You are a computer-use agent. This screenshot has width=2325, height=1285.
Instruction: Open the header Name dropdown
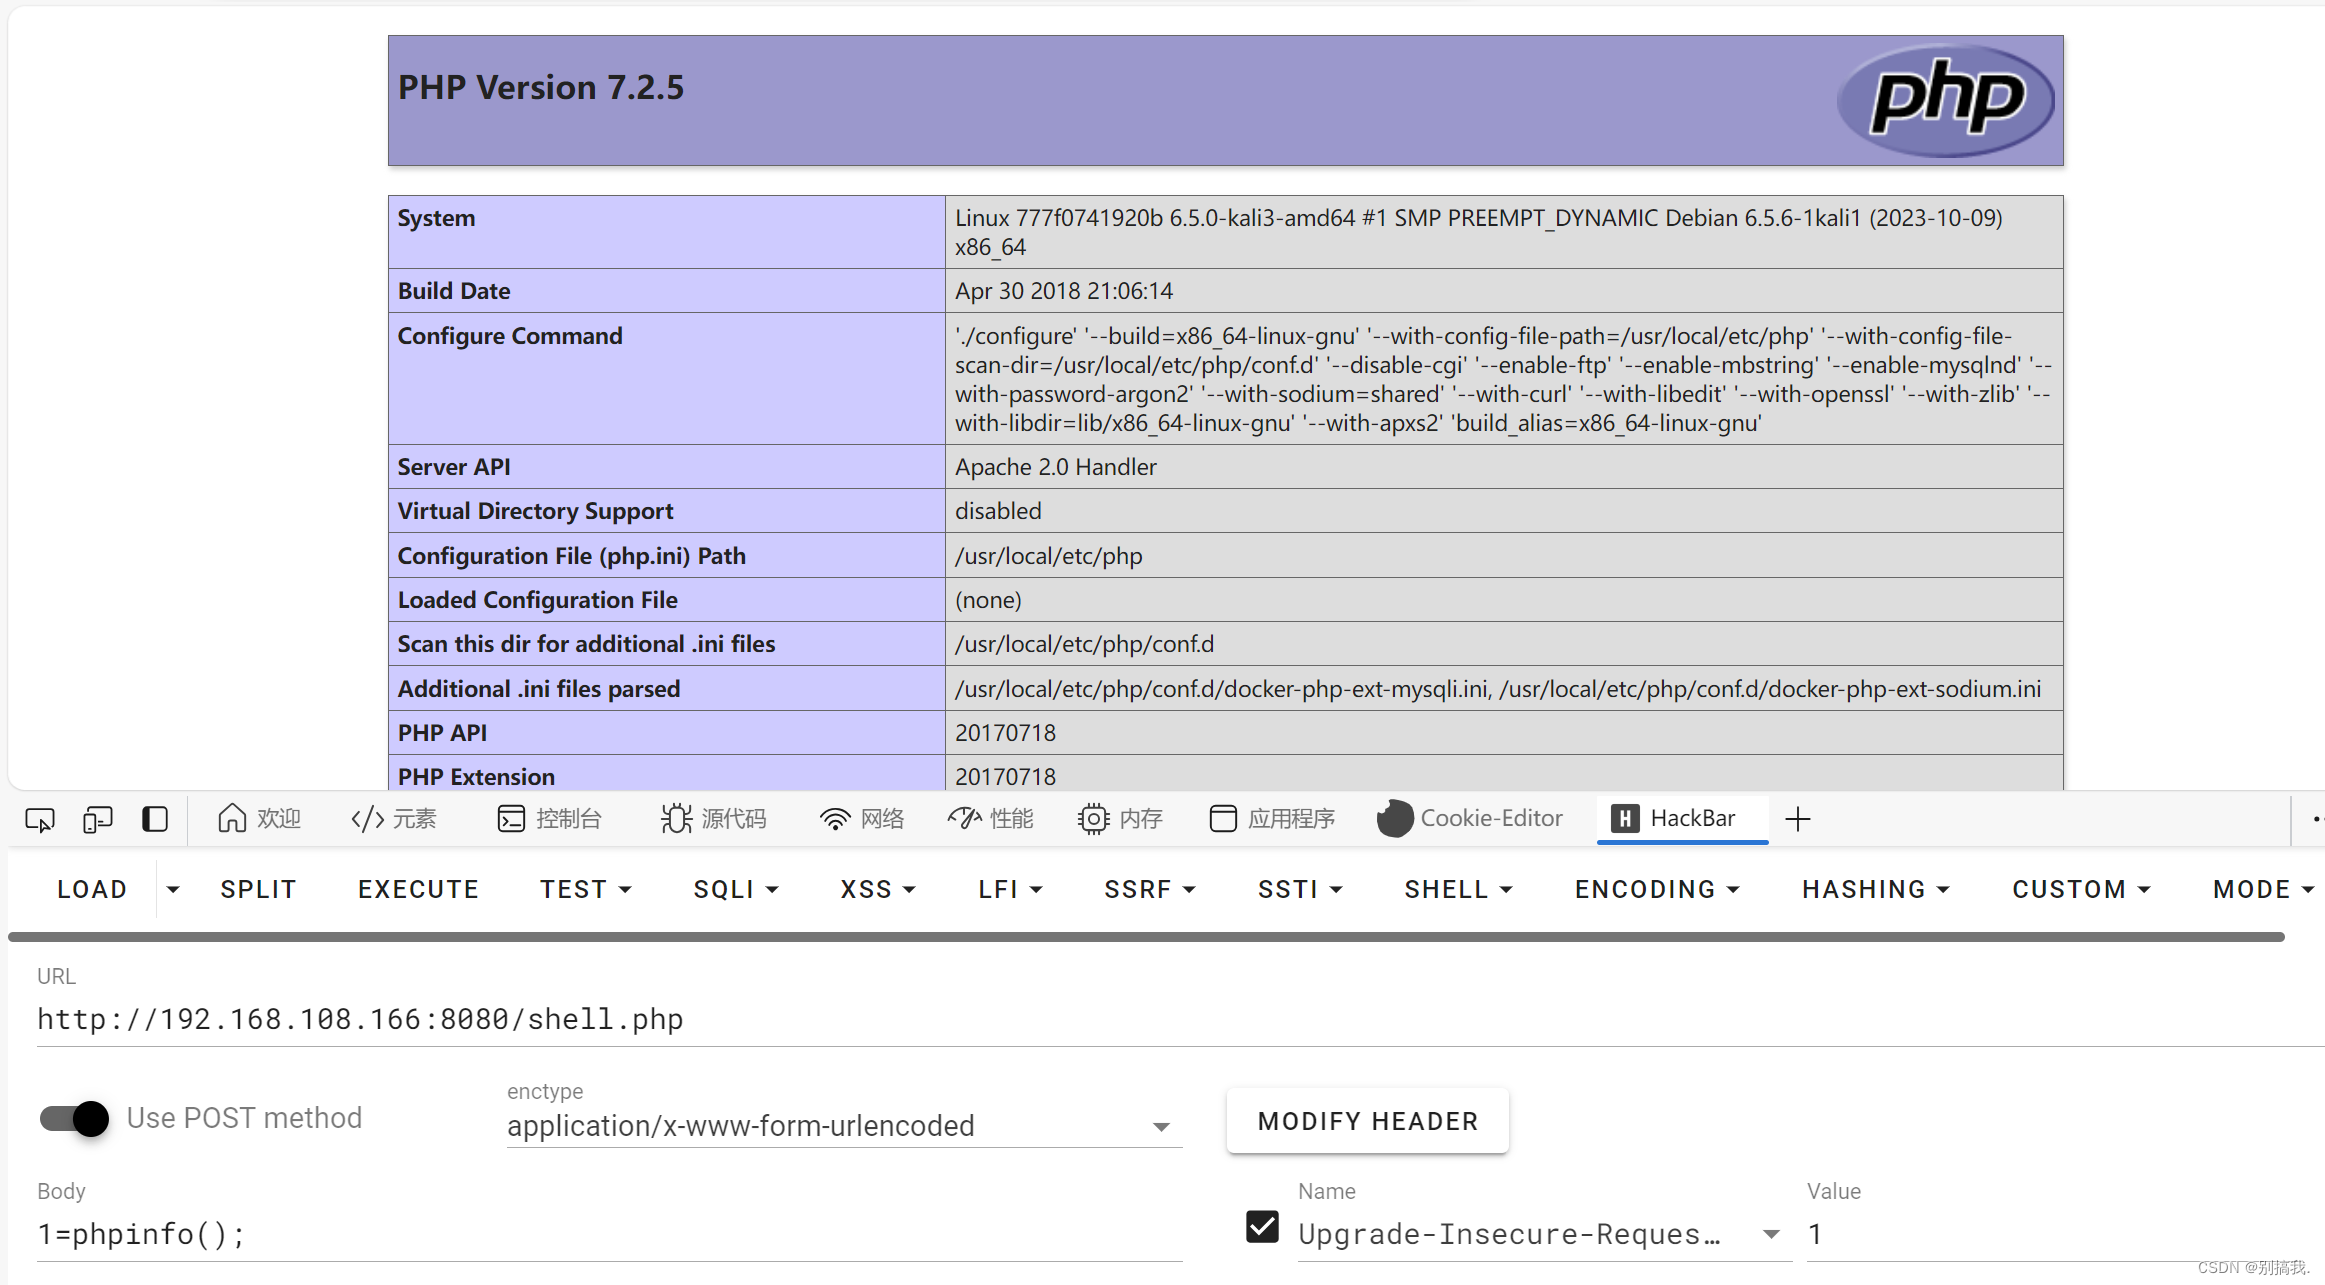(x=1545, y=1234)
